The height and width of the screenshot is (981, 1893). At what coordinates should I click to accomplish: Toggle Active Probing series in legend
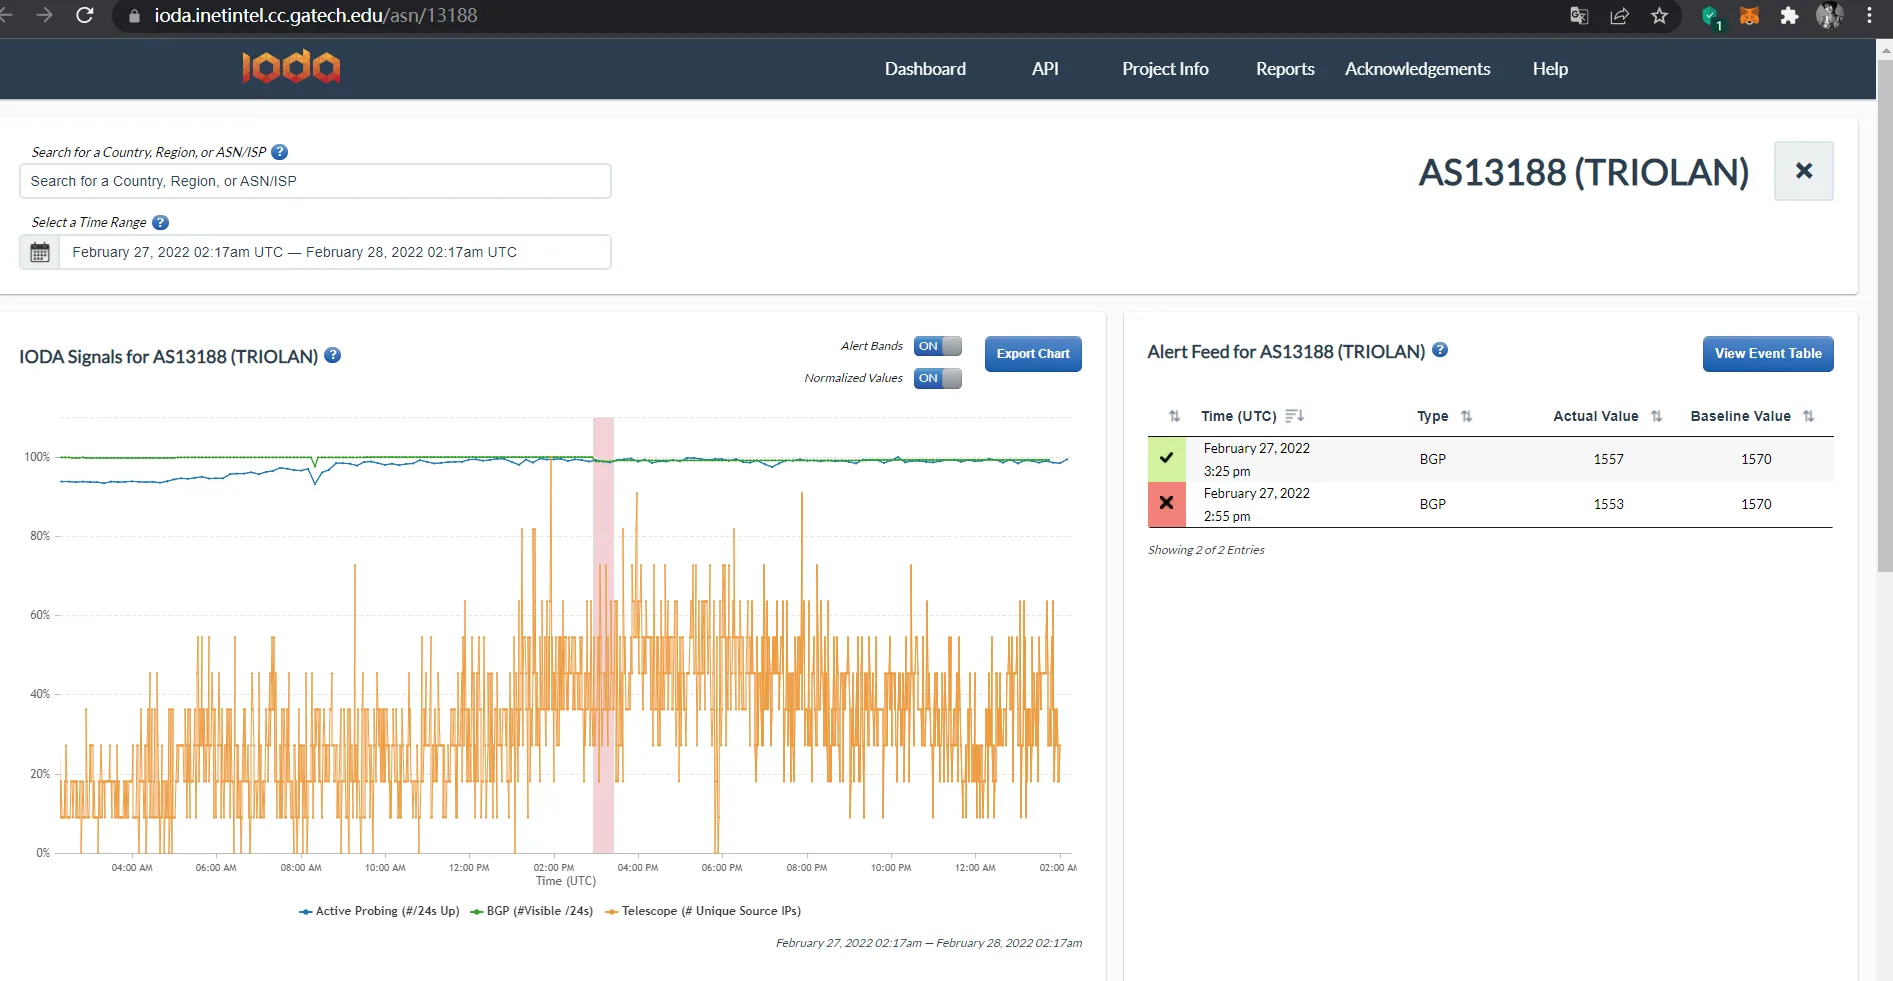click(379, 911)
